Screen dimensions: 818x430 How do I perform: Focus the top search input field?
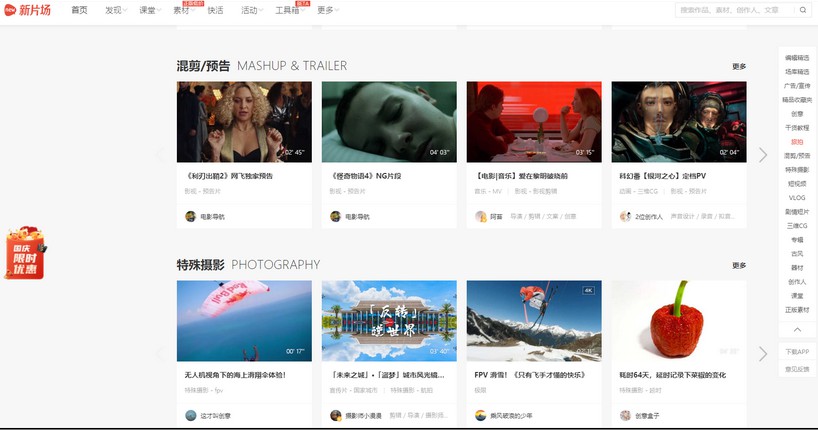[x=735, y=10]
